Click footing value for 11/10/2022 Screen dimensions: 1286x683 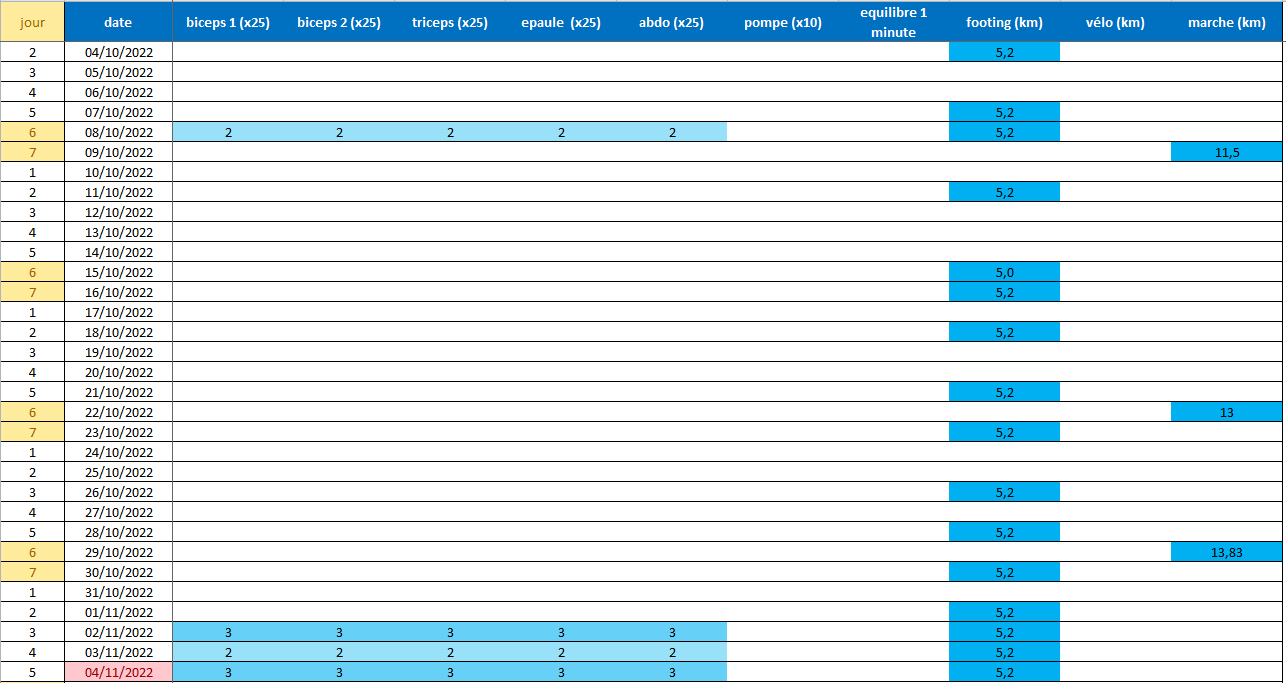pos(1005,192)
